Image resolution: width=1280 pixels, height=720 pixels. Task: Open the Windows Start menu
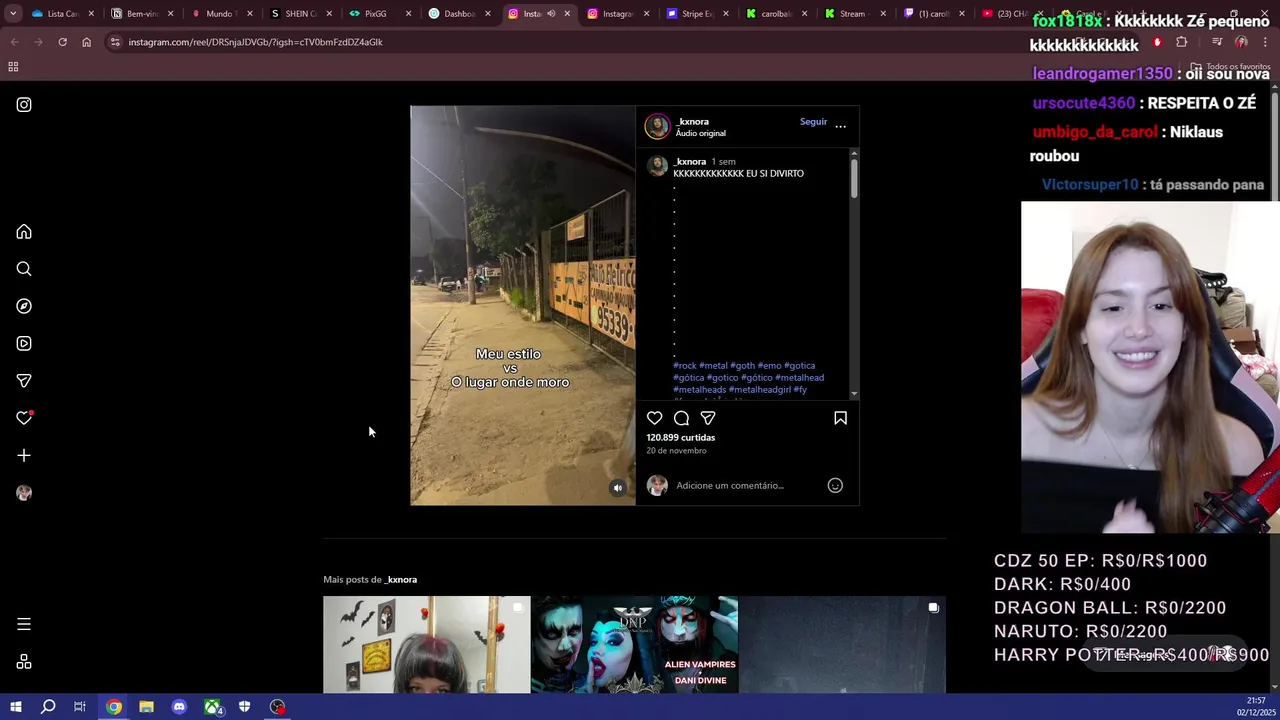click(x=15, y=707)
